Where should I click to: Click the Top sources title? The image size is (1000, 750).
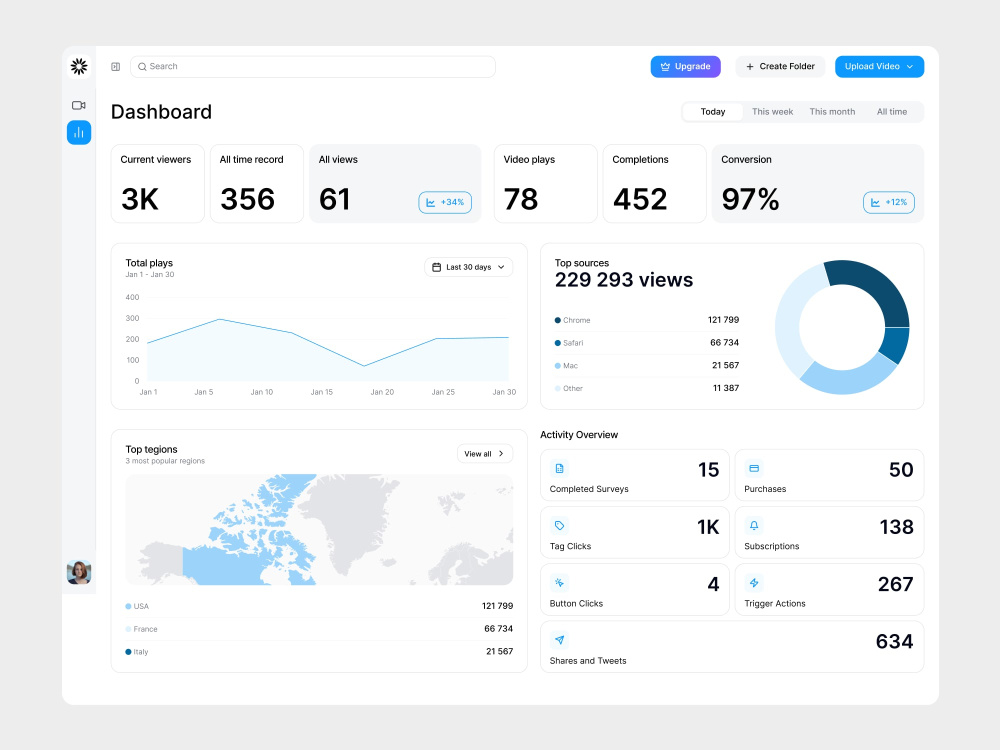[582, 263]
